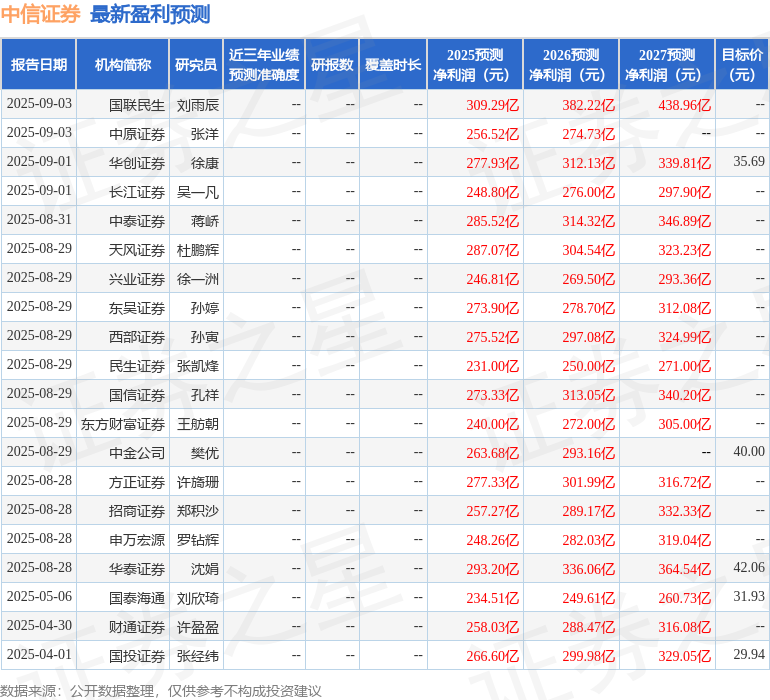Click the 274.73亿 value
770x700 pixels.
pyautogui.click(x=588, y=134)
